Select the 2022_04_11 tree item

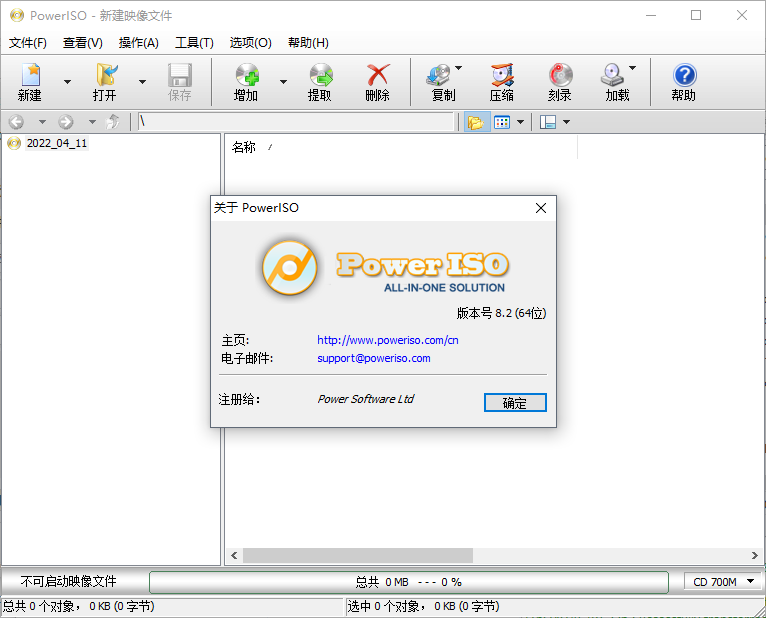coord(57,143)
